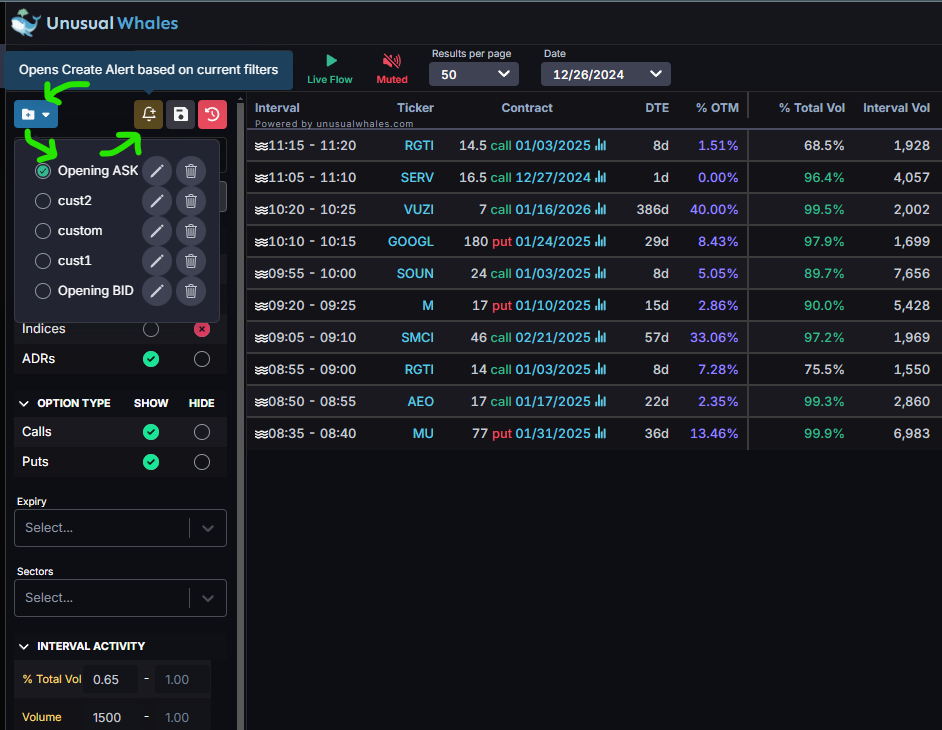Click the % Total Vol minimum field
This screenshot has height=730, width=942.
(x=111, y=680)
